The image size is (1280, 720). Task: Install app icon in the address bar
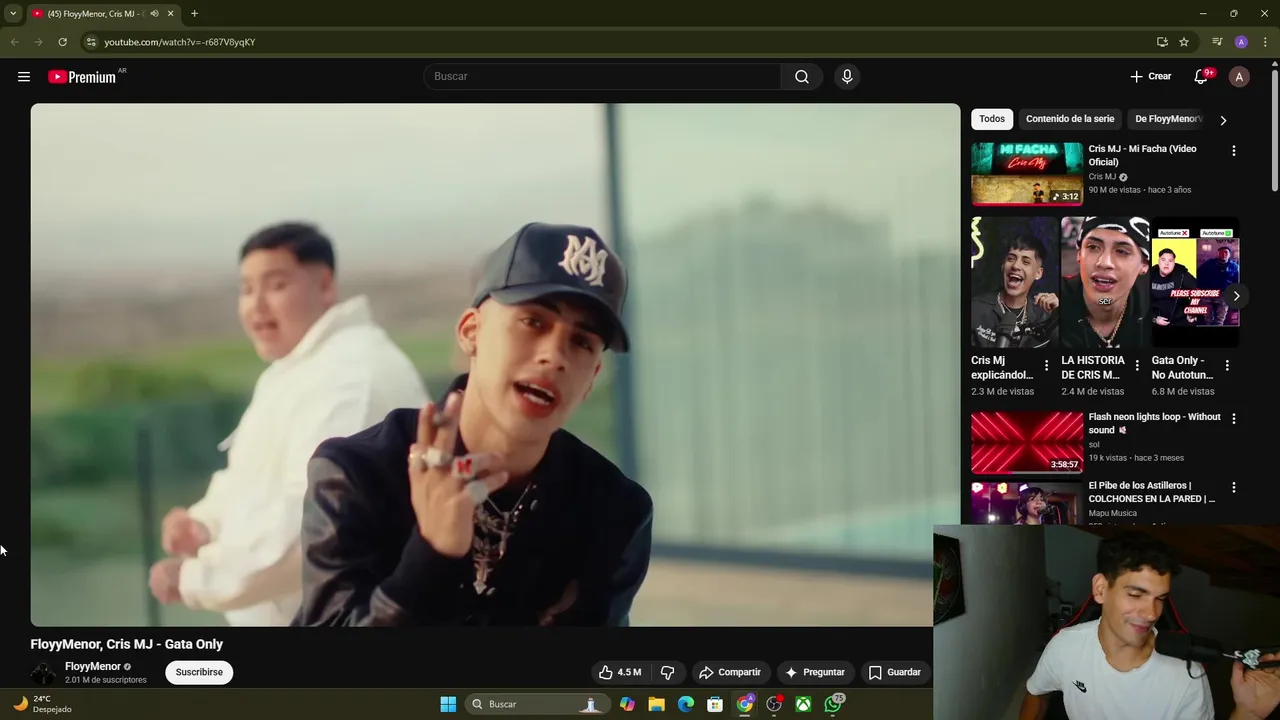[x=1162, y=42]
